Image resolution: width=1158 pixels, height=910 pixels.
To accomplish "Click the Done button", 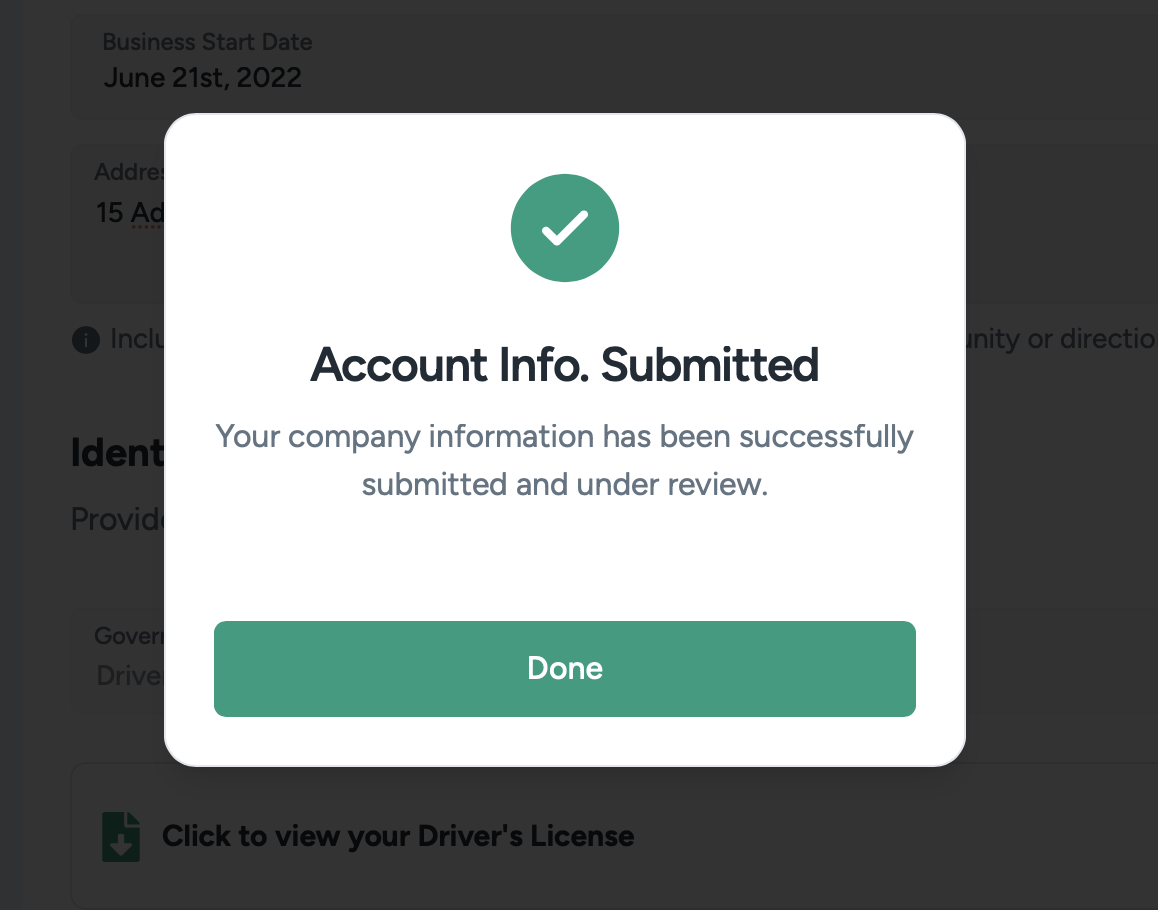I will click(x=565, y=669).
